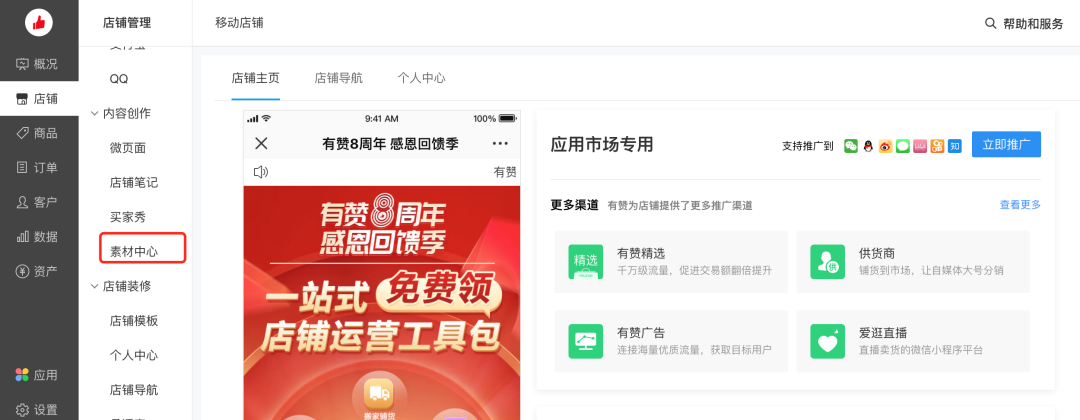
Task: Collapse the 店铺装修 menu group
Action: coord(94,286)
